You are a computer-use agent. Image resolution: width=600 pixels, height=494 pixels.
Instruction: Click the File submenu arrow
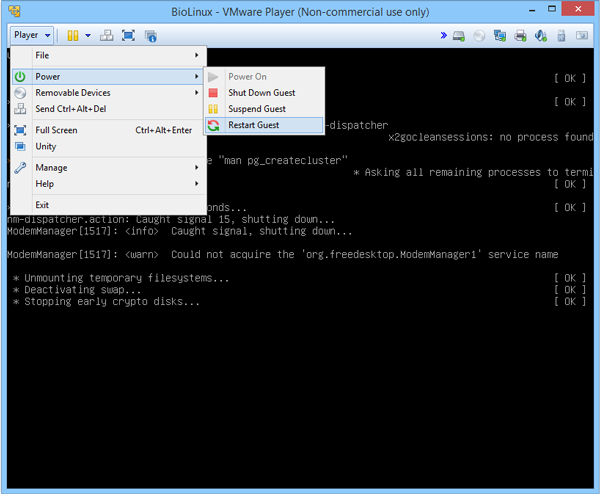[x=197, y=55]
